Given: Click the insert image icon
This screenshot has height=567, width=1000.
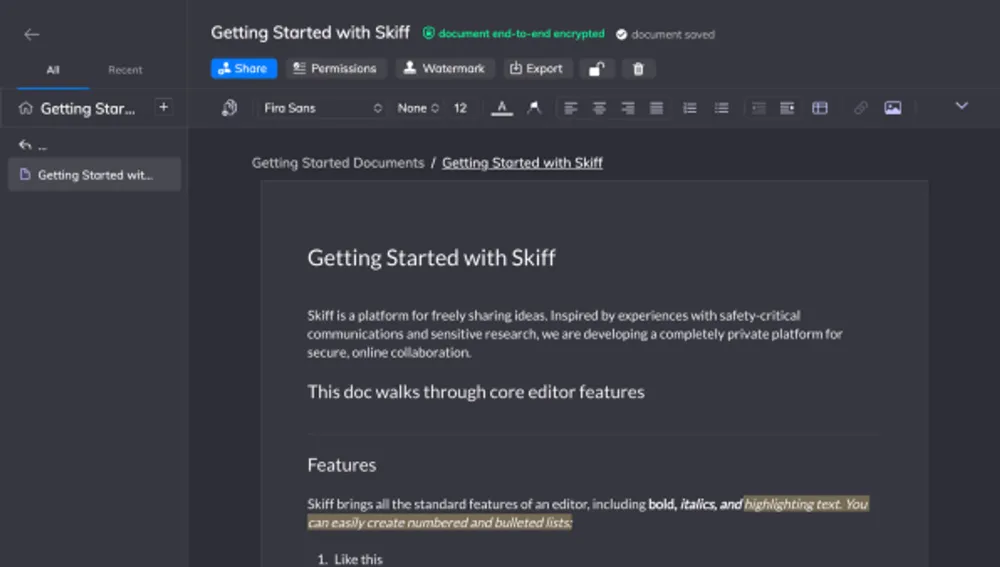Looking at the screenshot, I should pyautogui.click(x=893, y=108).
